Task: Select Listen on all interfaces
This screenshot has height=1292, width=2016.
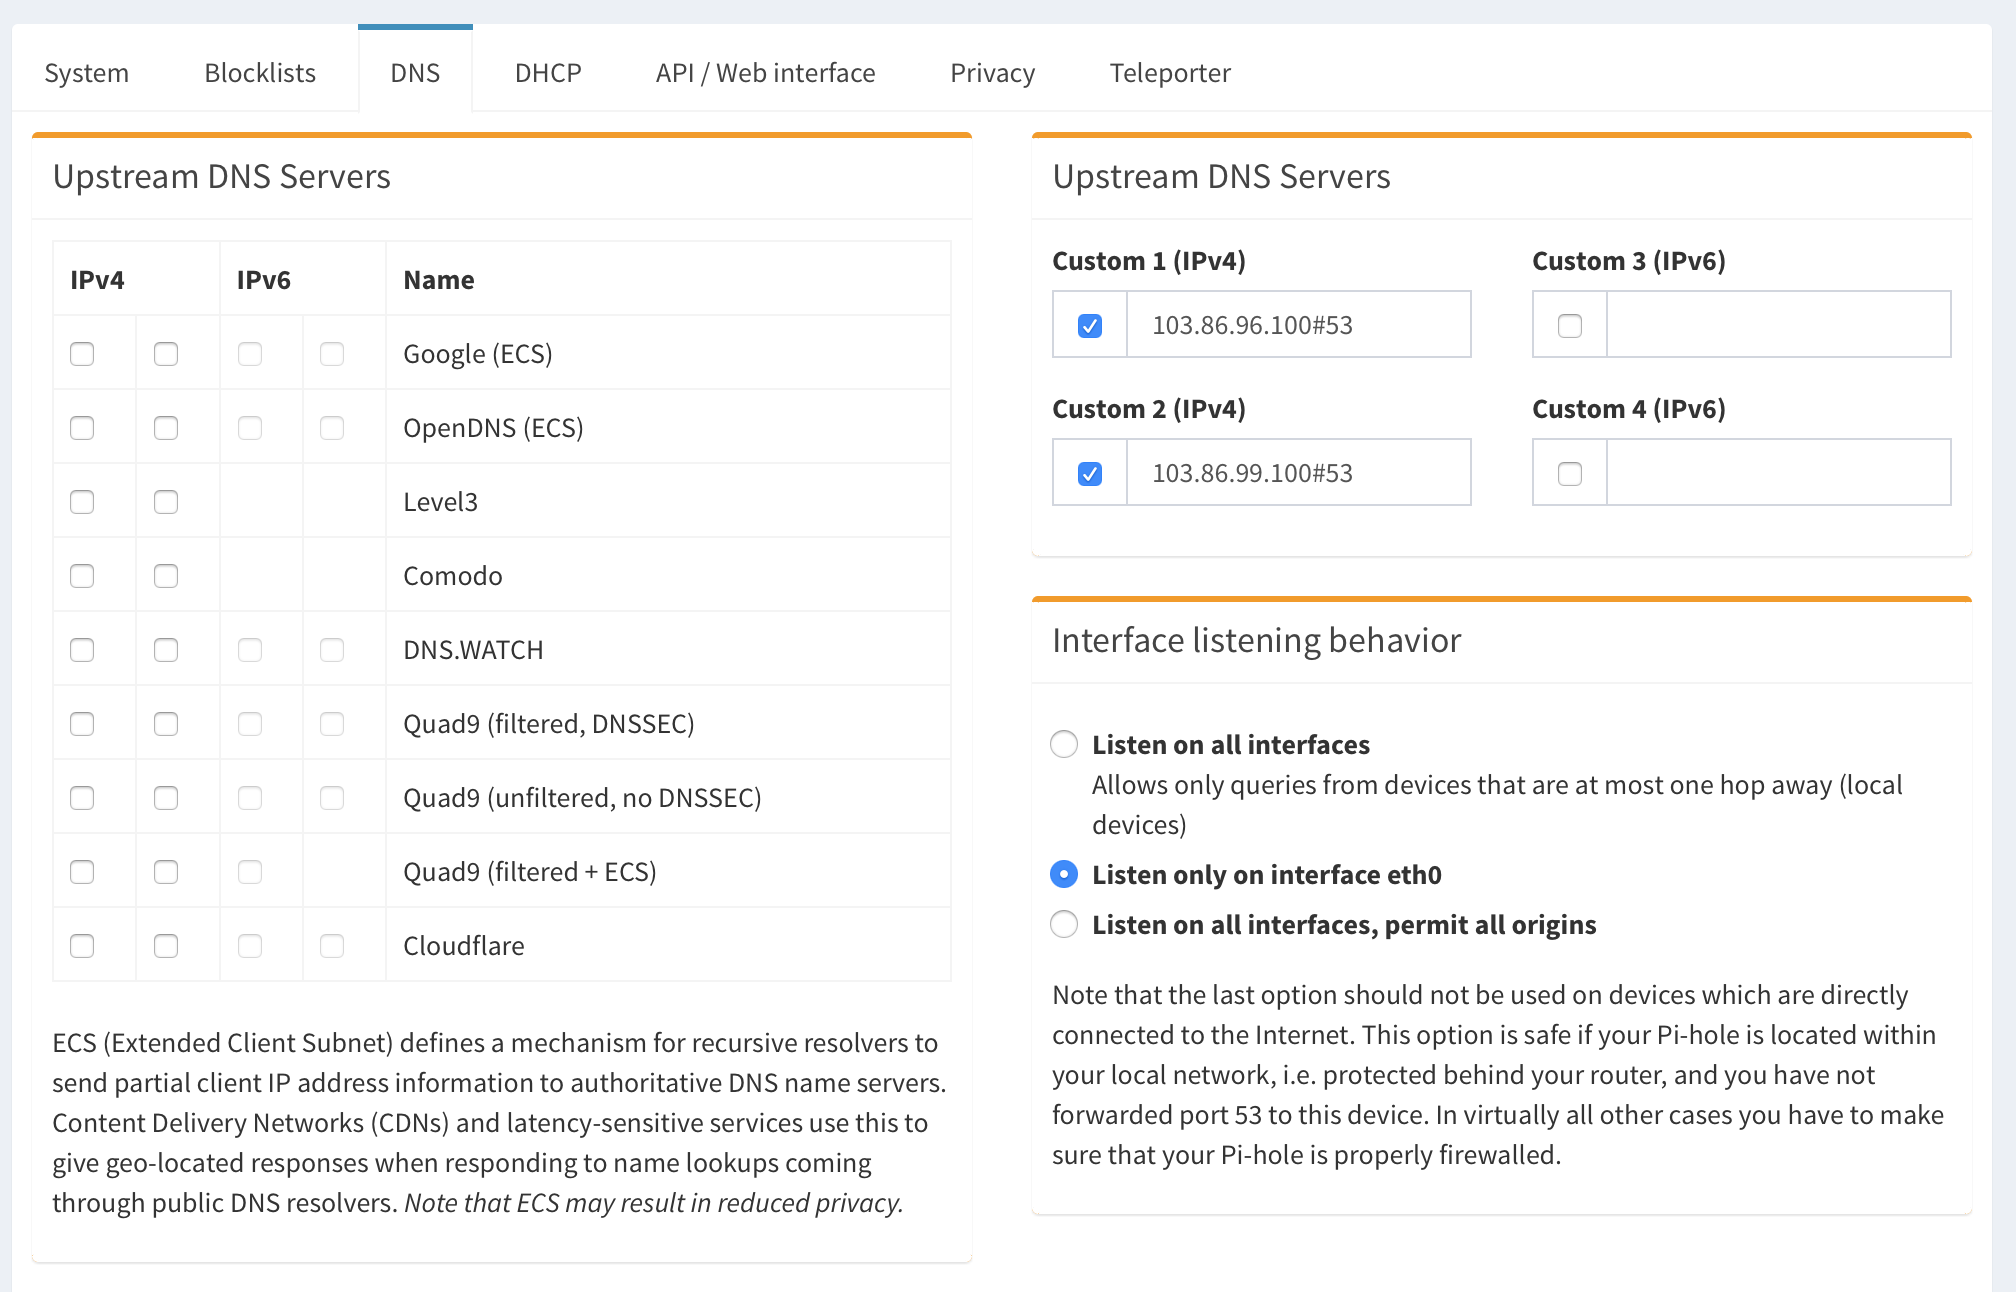Action: [x=1063, y=744]
